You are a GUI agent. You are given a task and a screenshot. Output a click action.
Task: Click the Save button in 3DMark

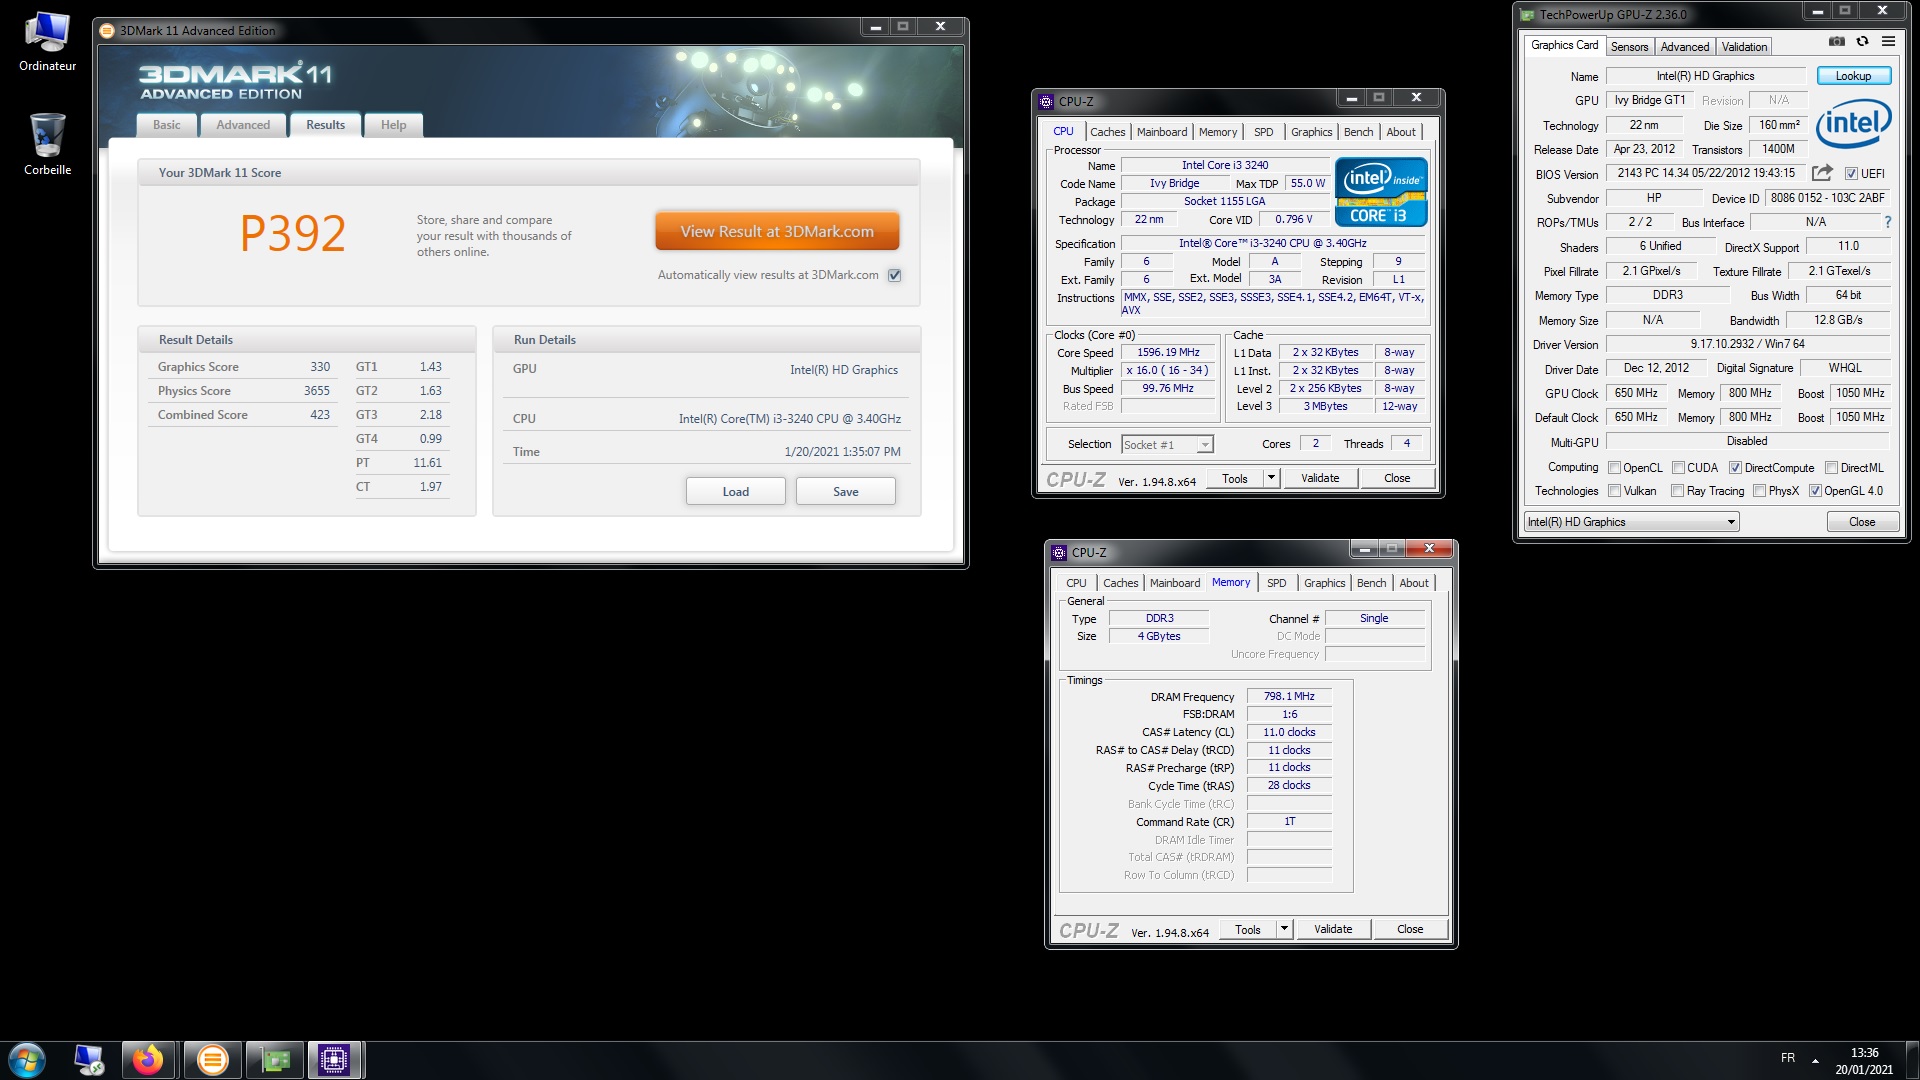[x=846, y=491]
